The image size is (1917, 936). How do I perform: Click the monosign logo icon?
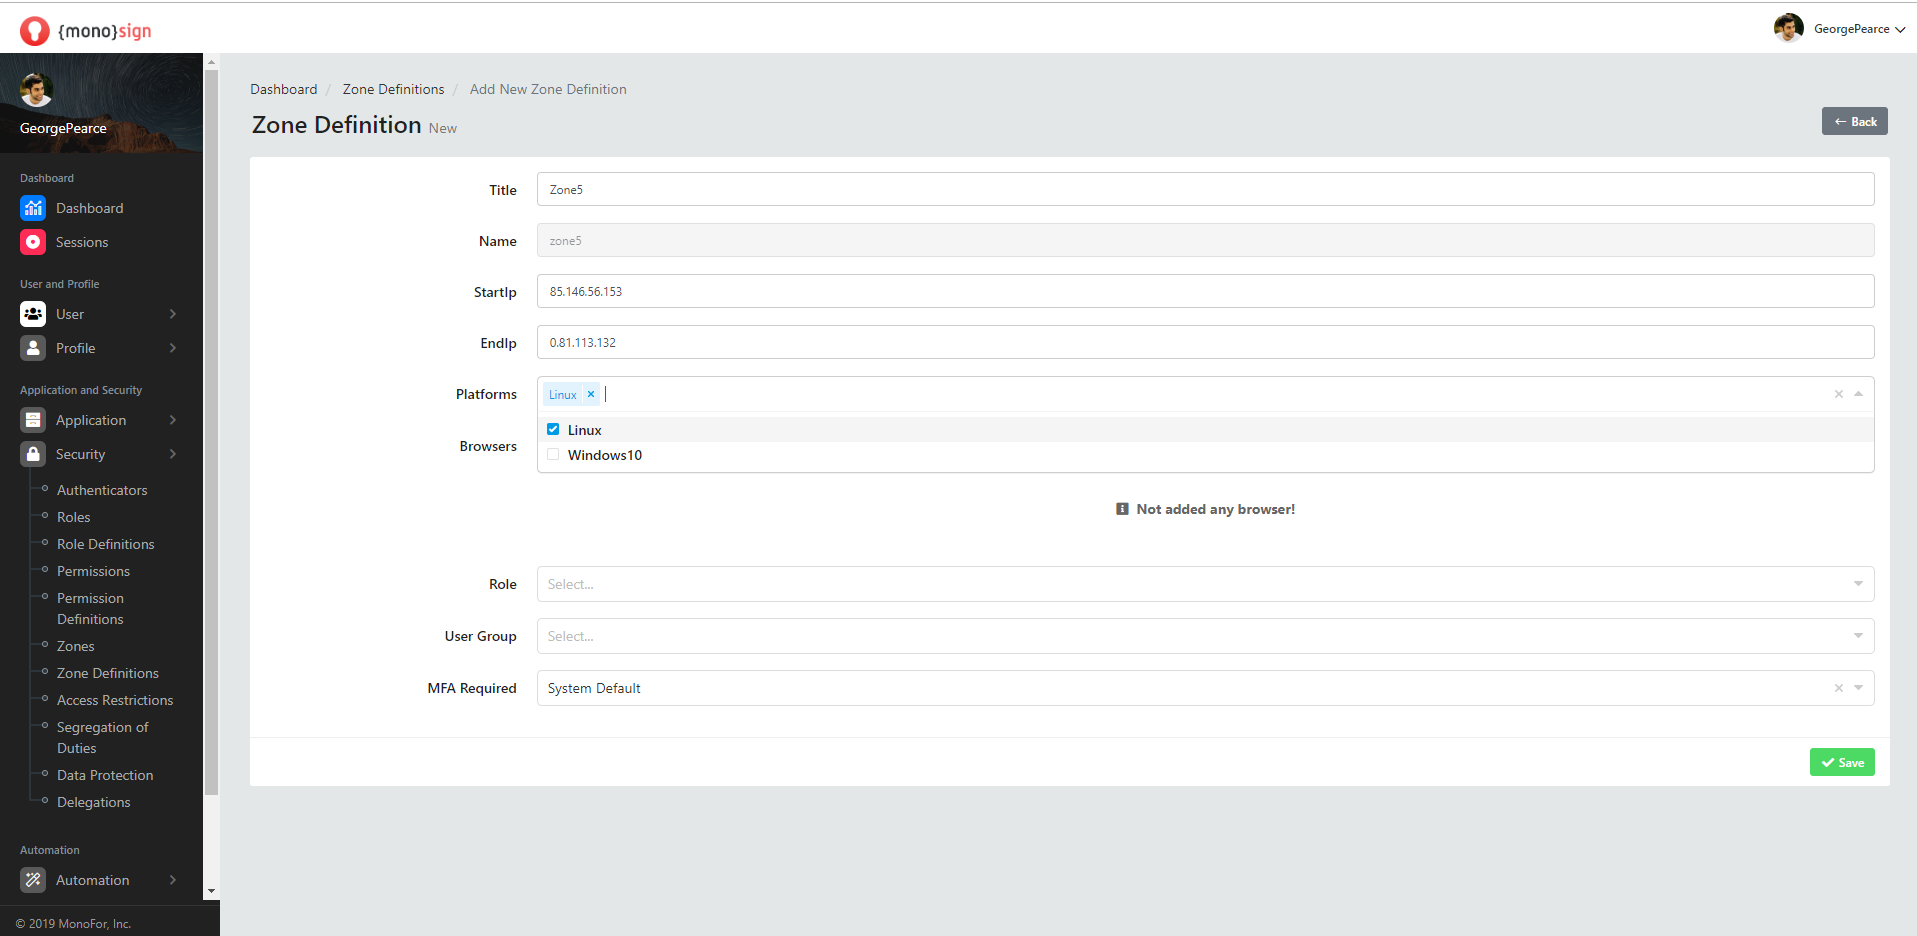(34, 31)
